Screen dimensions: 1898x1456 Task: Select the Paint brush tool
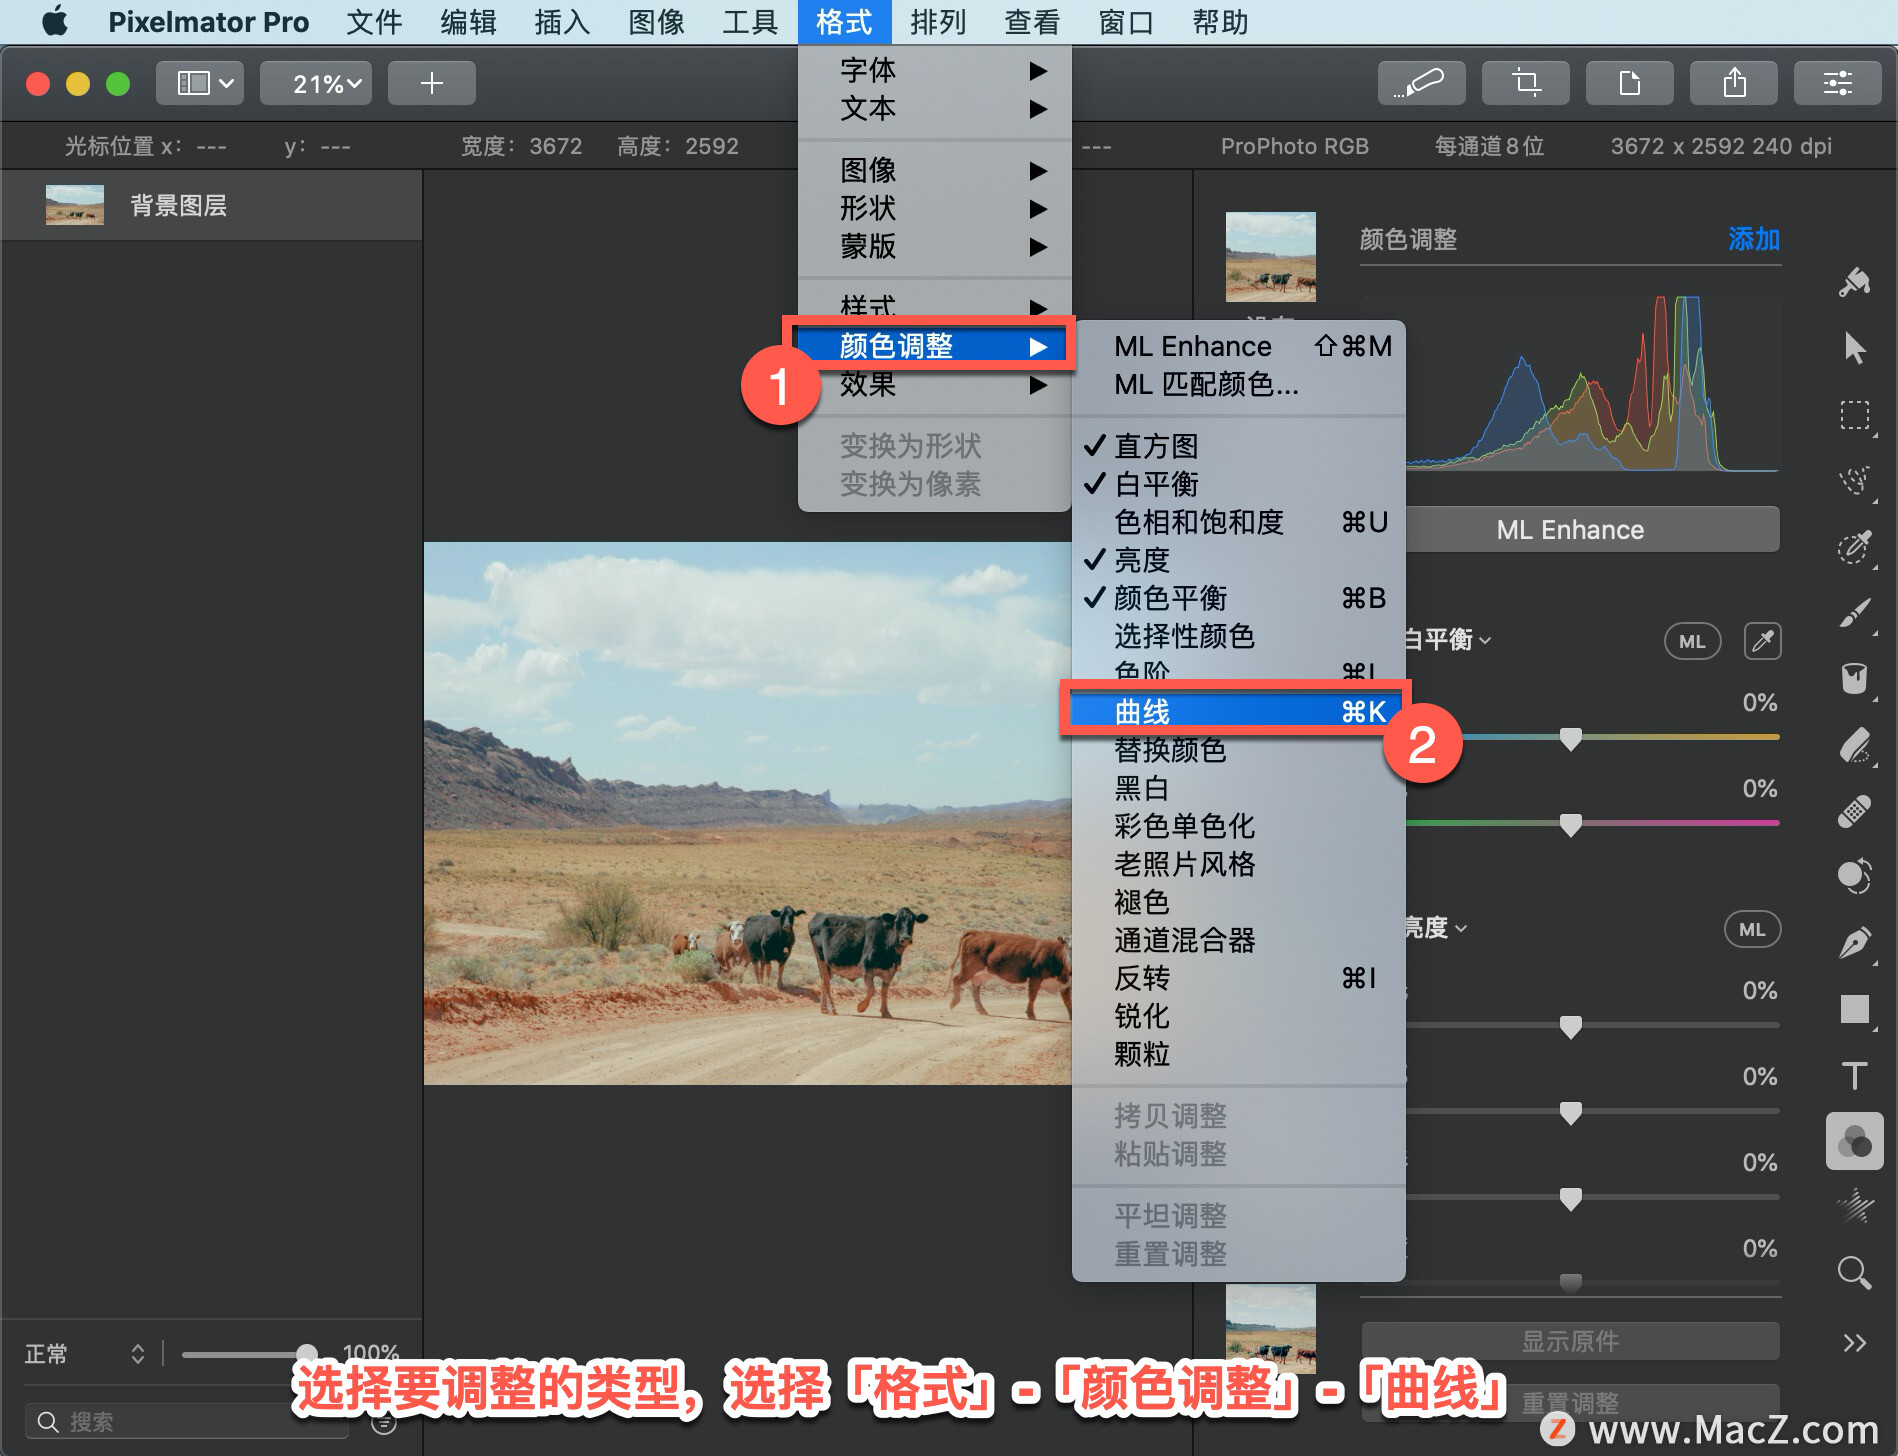(x=1855, y=613)
